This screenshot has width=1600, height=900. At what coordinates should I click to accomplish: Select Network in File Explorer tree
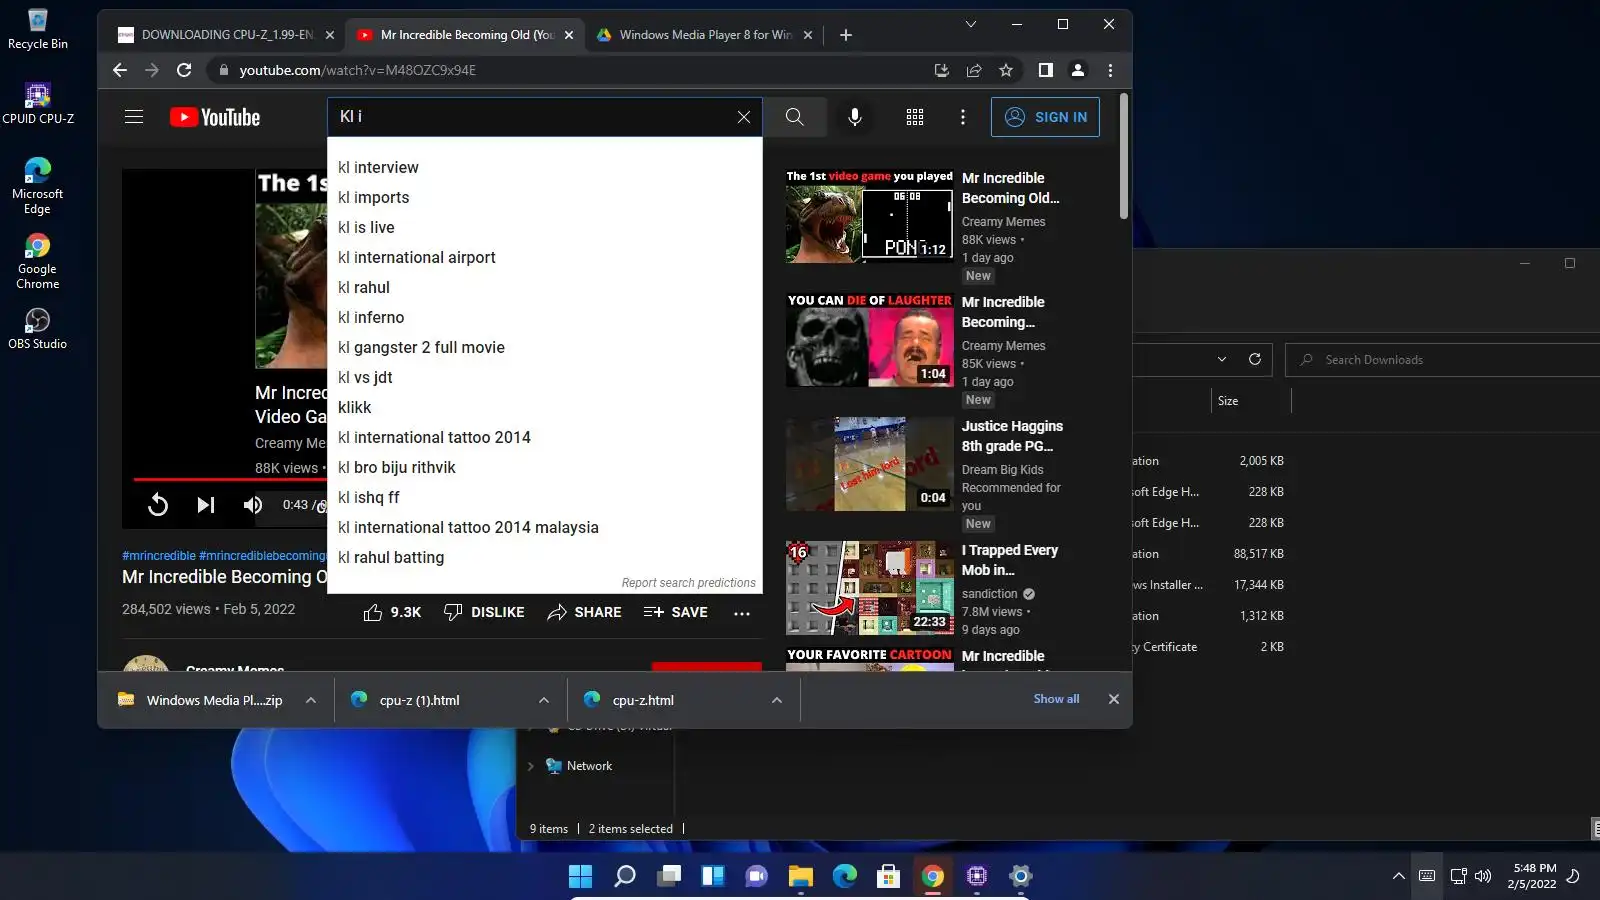(x=589, y=766)
